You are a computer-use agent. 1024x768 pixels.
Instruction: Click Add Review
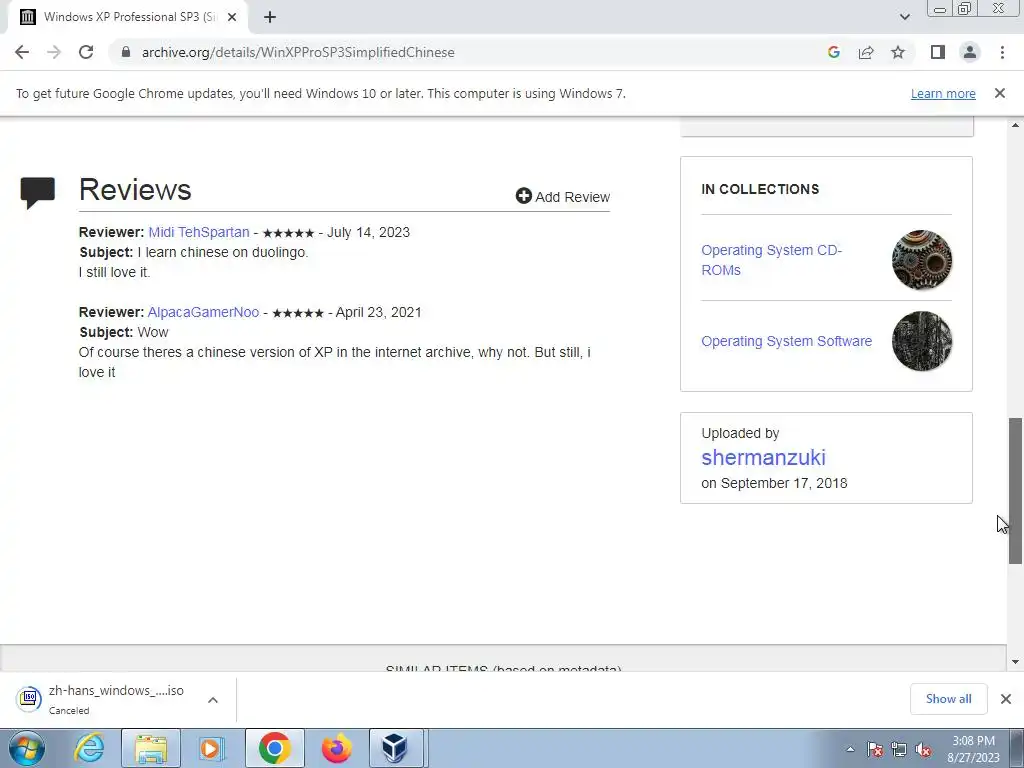(562, 197)
